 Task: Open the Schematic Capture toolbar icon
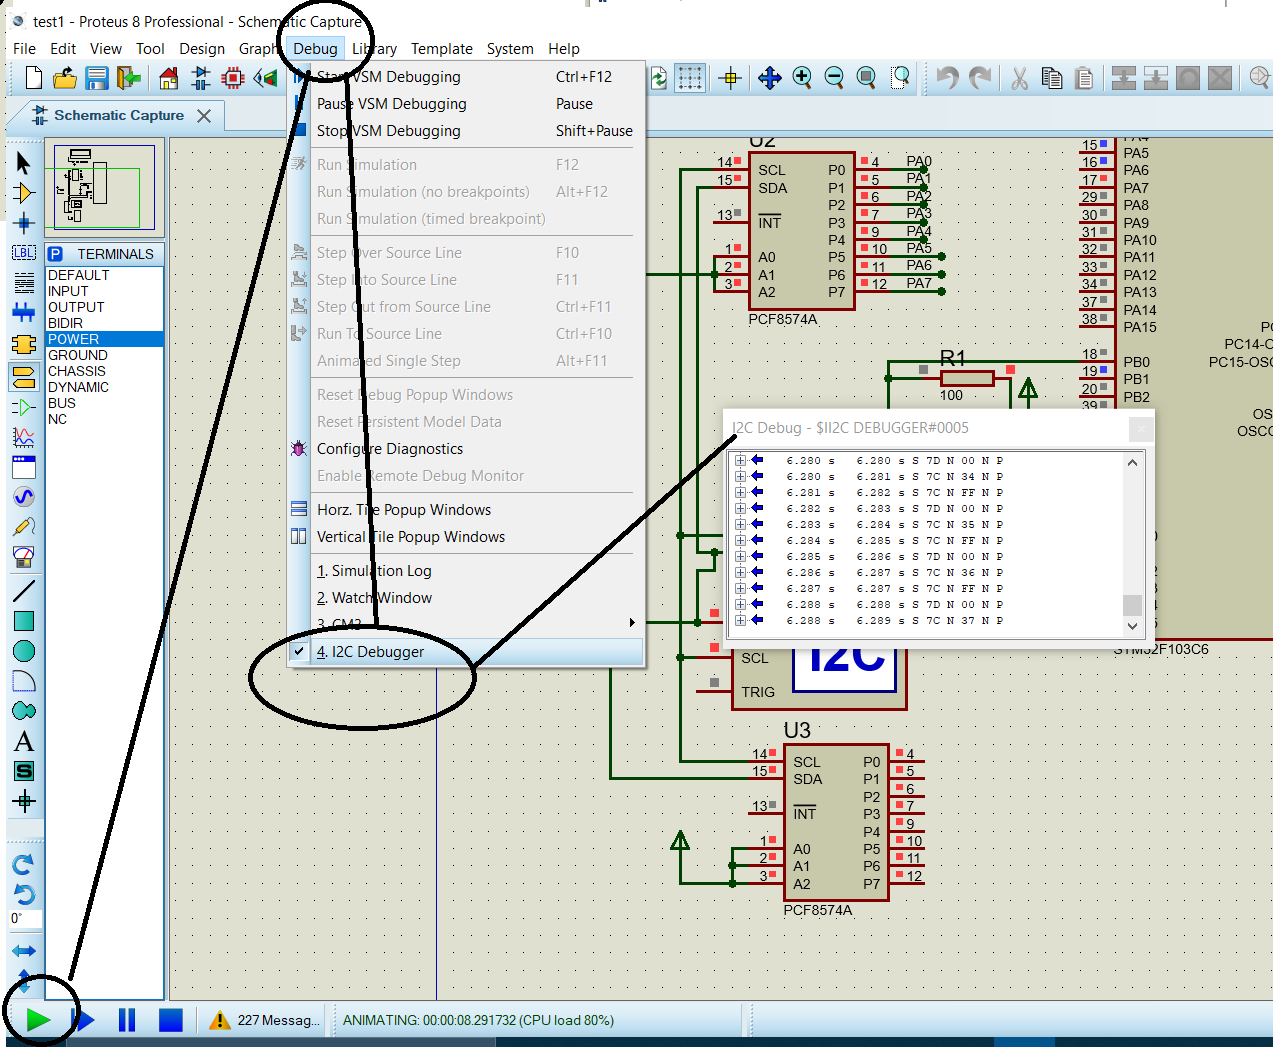tap(201, 78)
